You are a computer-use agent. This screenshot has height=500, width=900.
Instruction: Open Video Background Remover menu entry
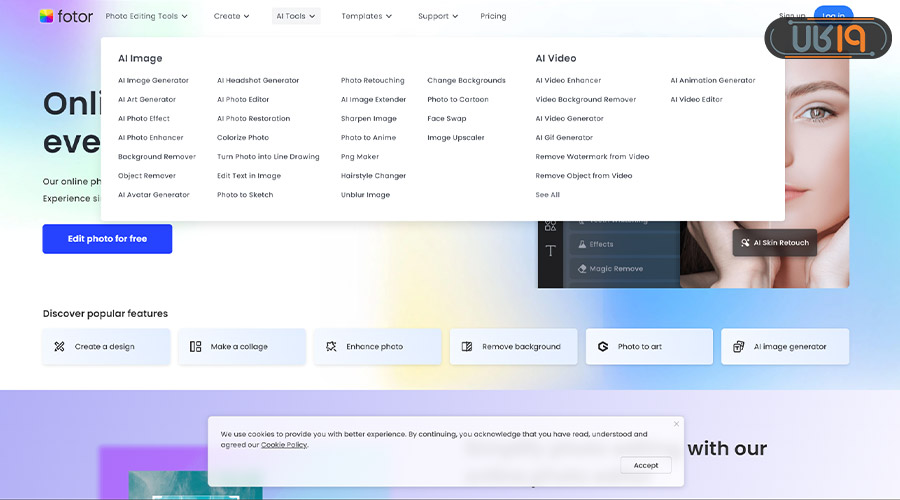pos(585,99)
